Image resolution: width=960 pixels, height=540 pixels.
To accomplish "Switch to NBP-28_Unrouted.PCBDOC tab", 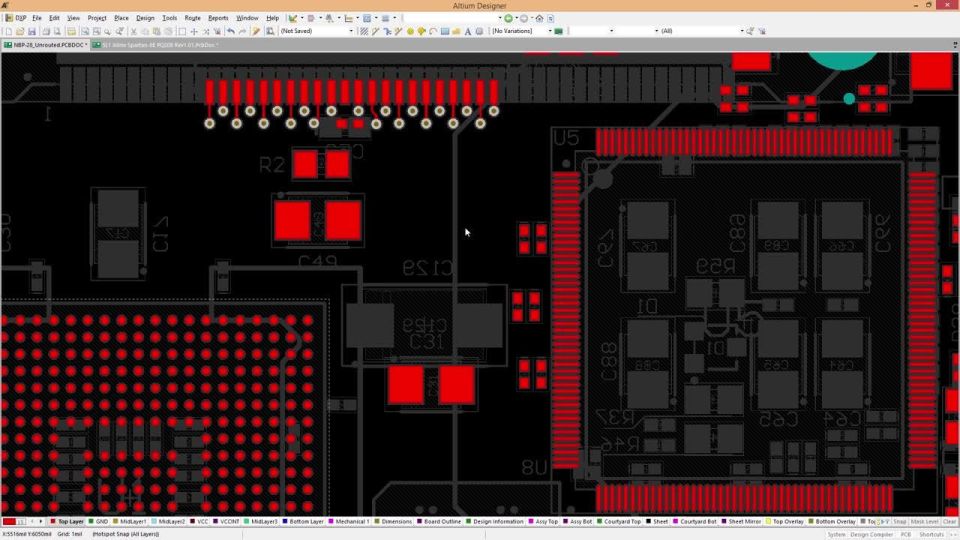I will [45, 45].
